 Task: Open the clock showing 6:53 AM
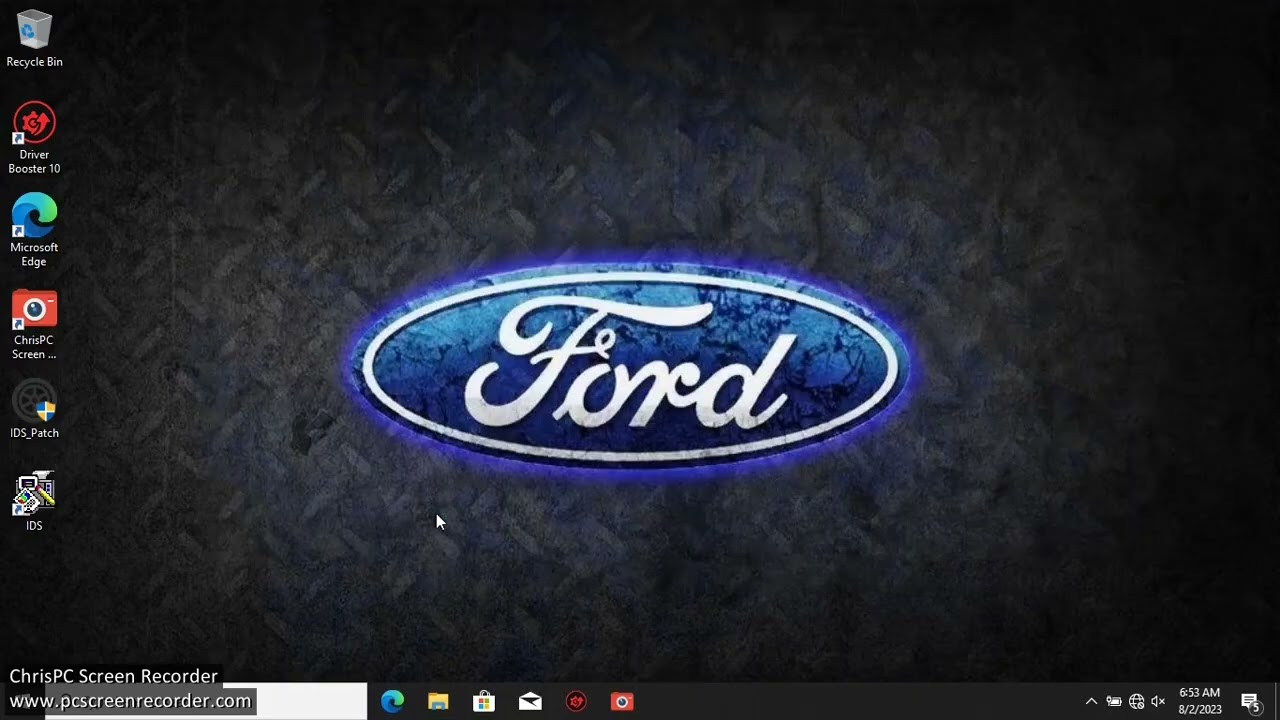tap(1200, 701)
